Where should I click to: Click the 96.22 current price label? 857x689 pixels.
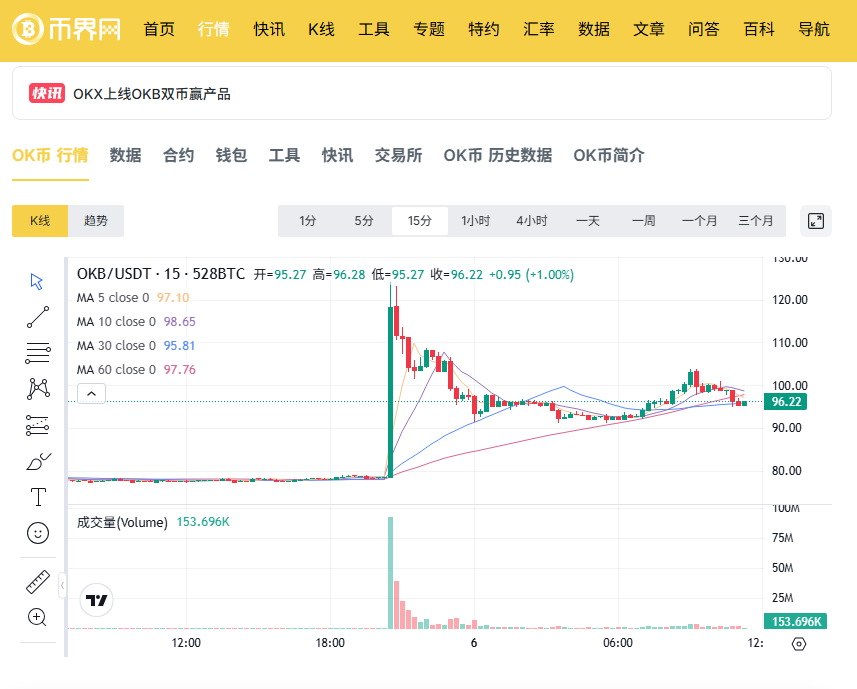click(x=786, y=402)
